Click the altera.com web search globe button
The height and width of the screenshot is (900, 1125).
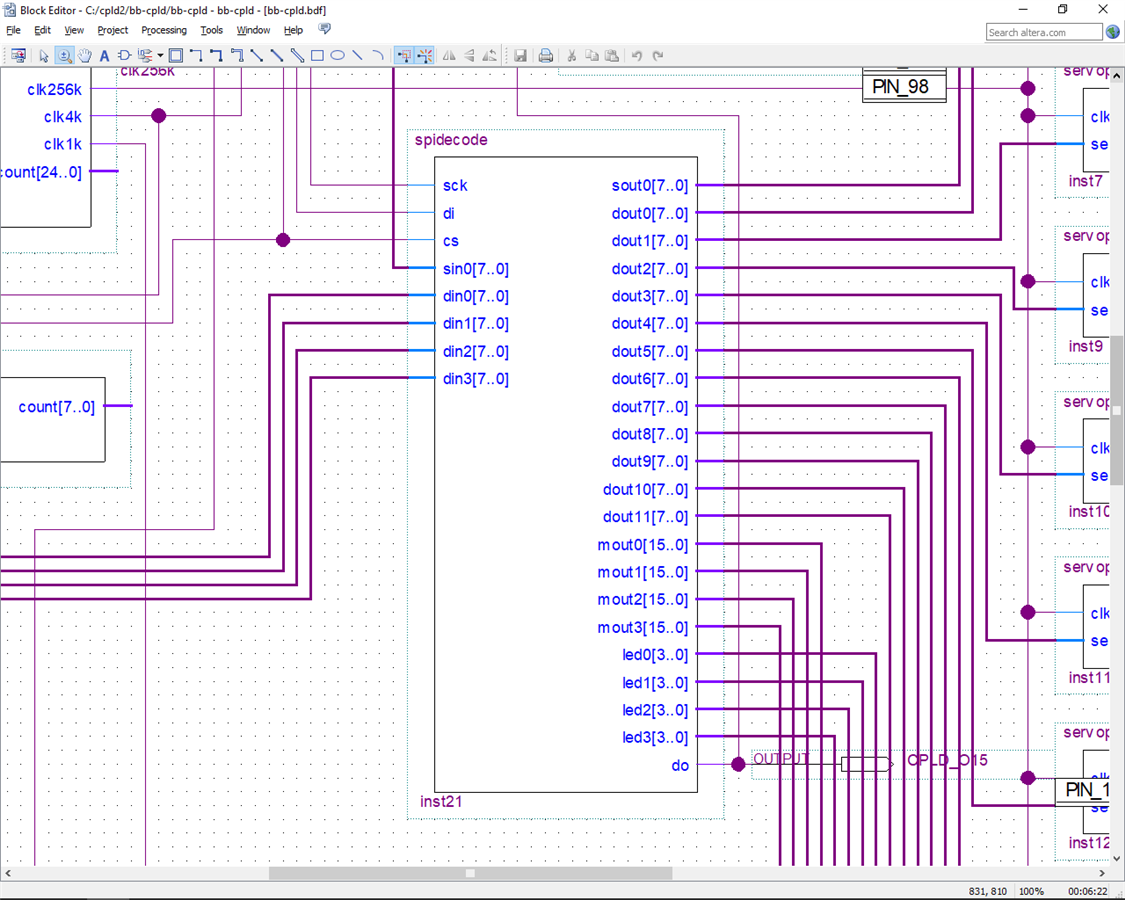(x=1112, y=32)
